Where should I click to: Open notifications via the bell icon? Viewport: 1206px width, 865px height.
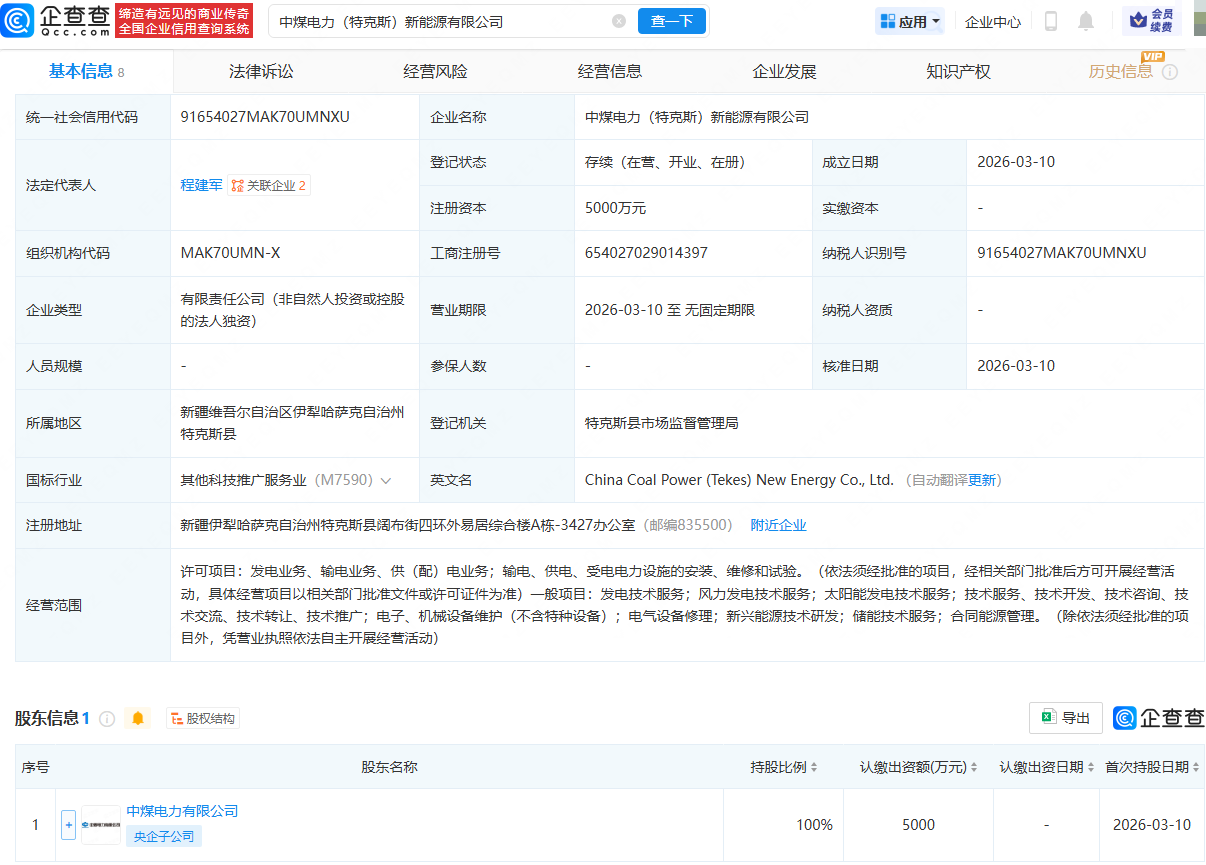tap(1085, 20)
